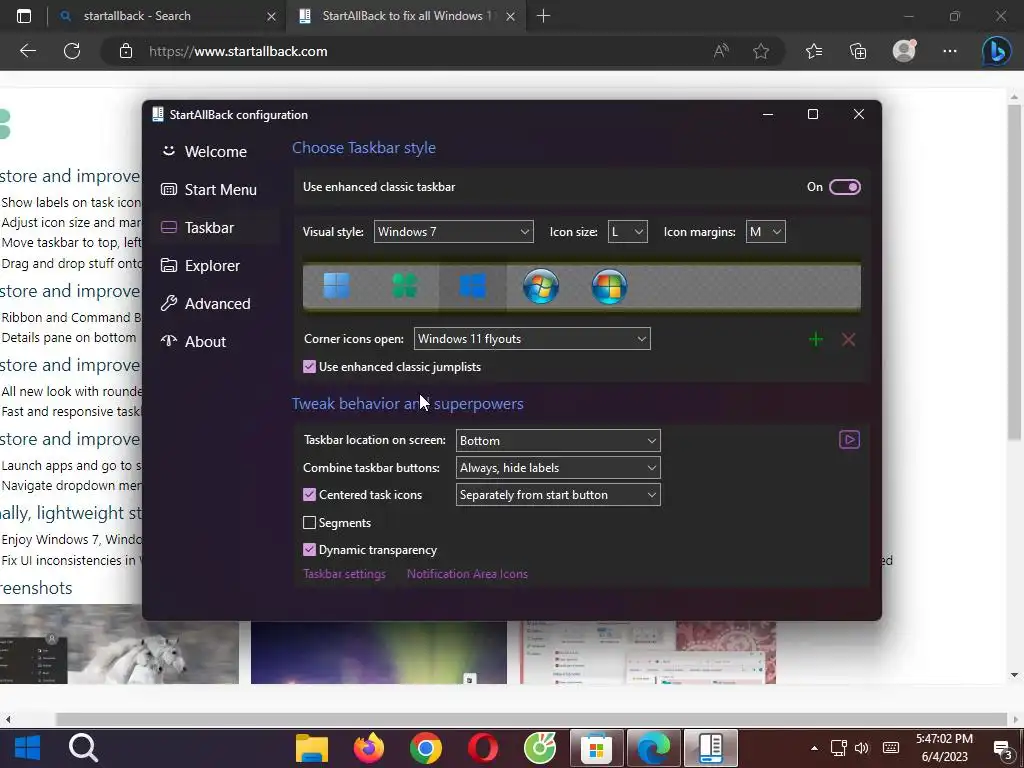Switch to Taskbar settings section
The width and height of the screenshot is (1024, 768).
215,227
